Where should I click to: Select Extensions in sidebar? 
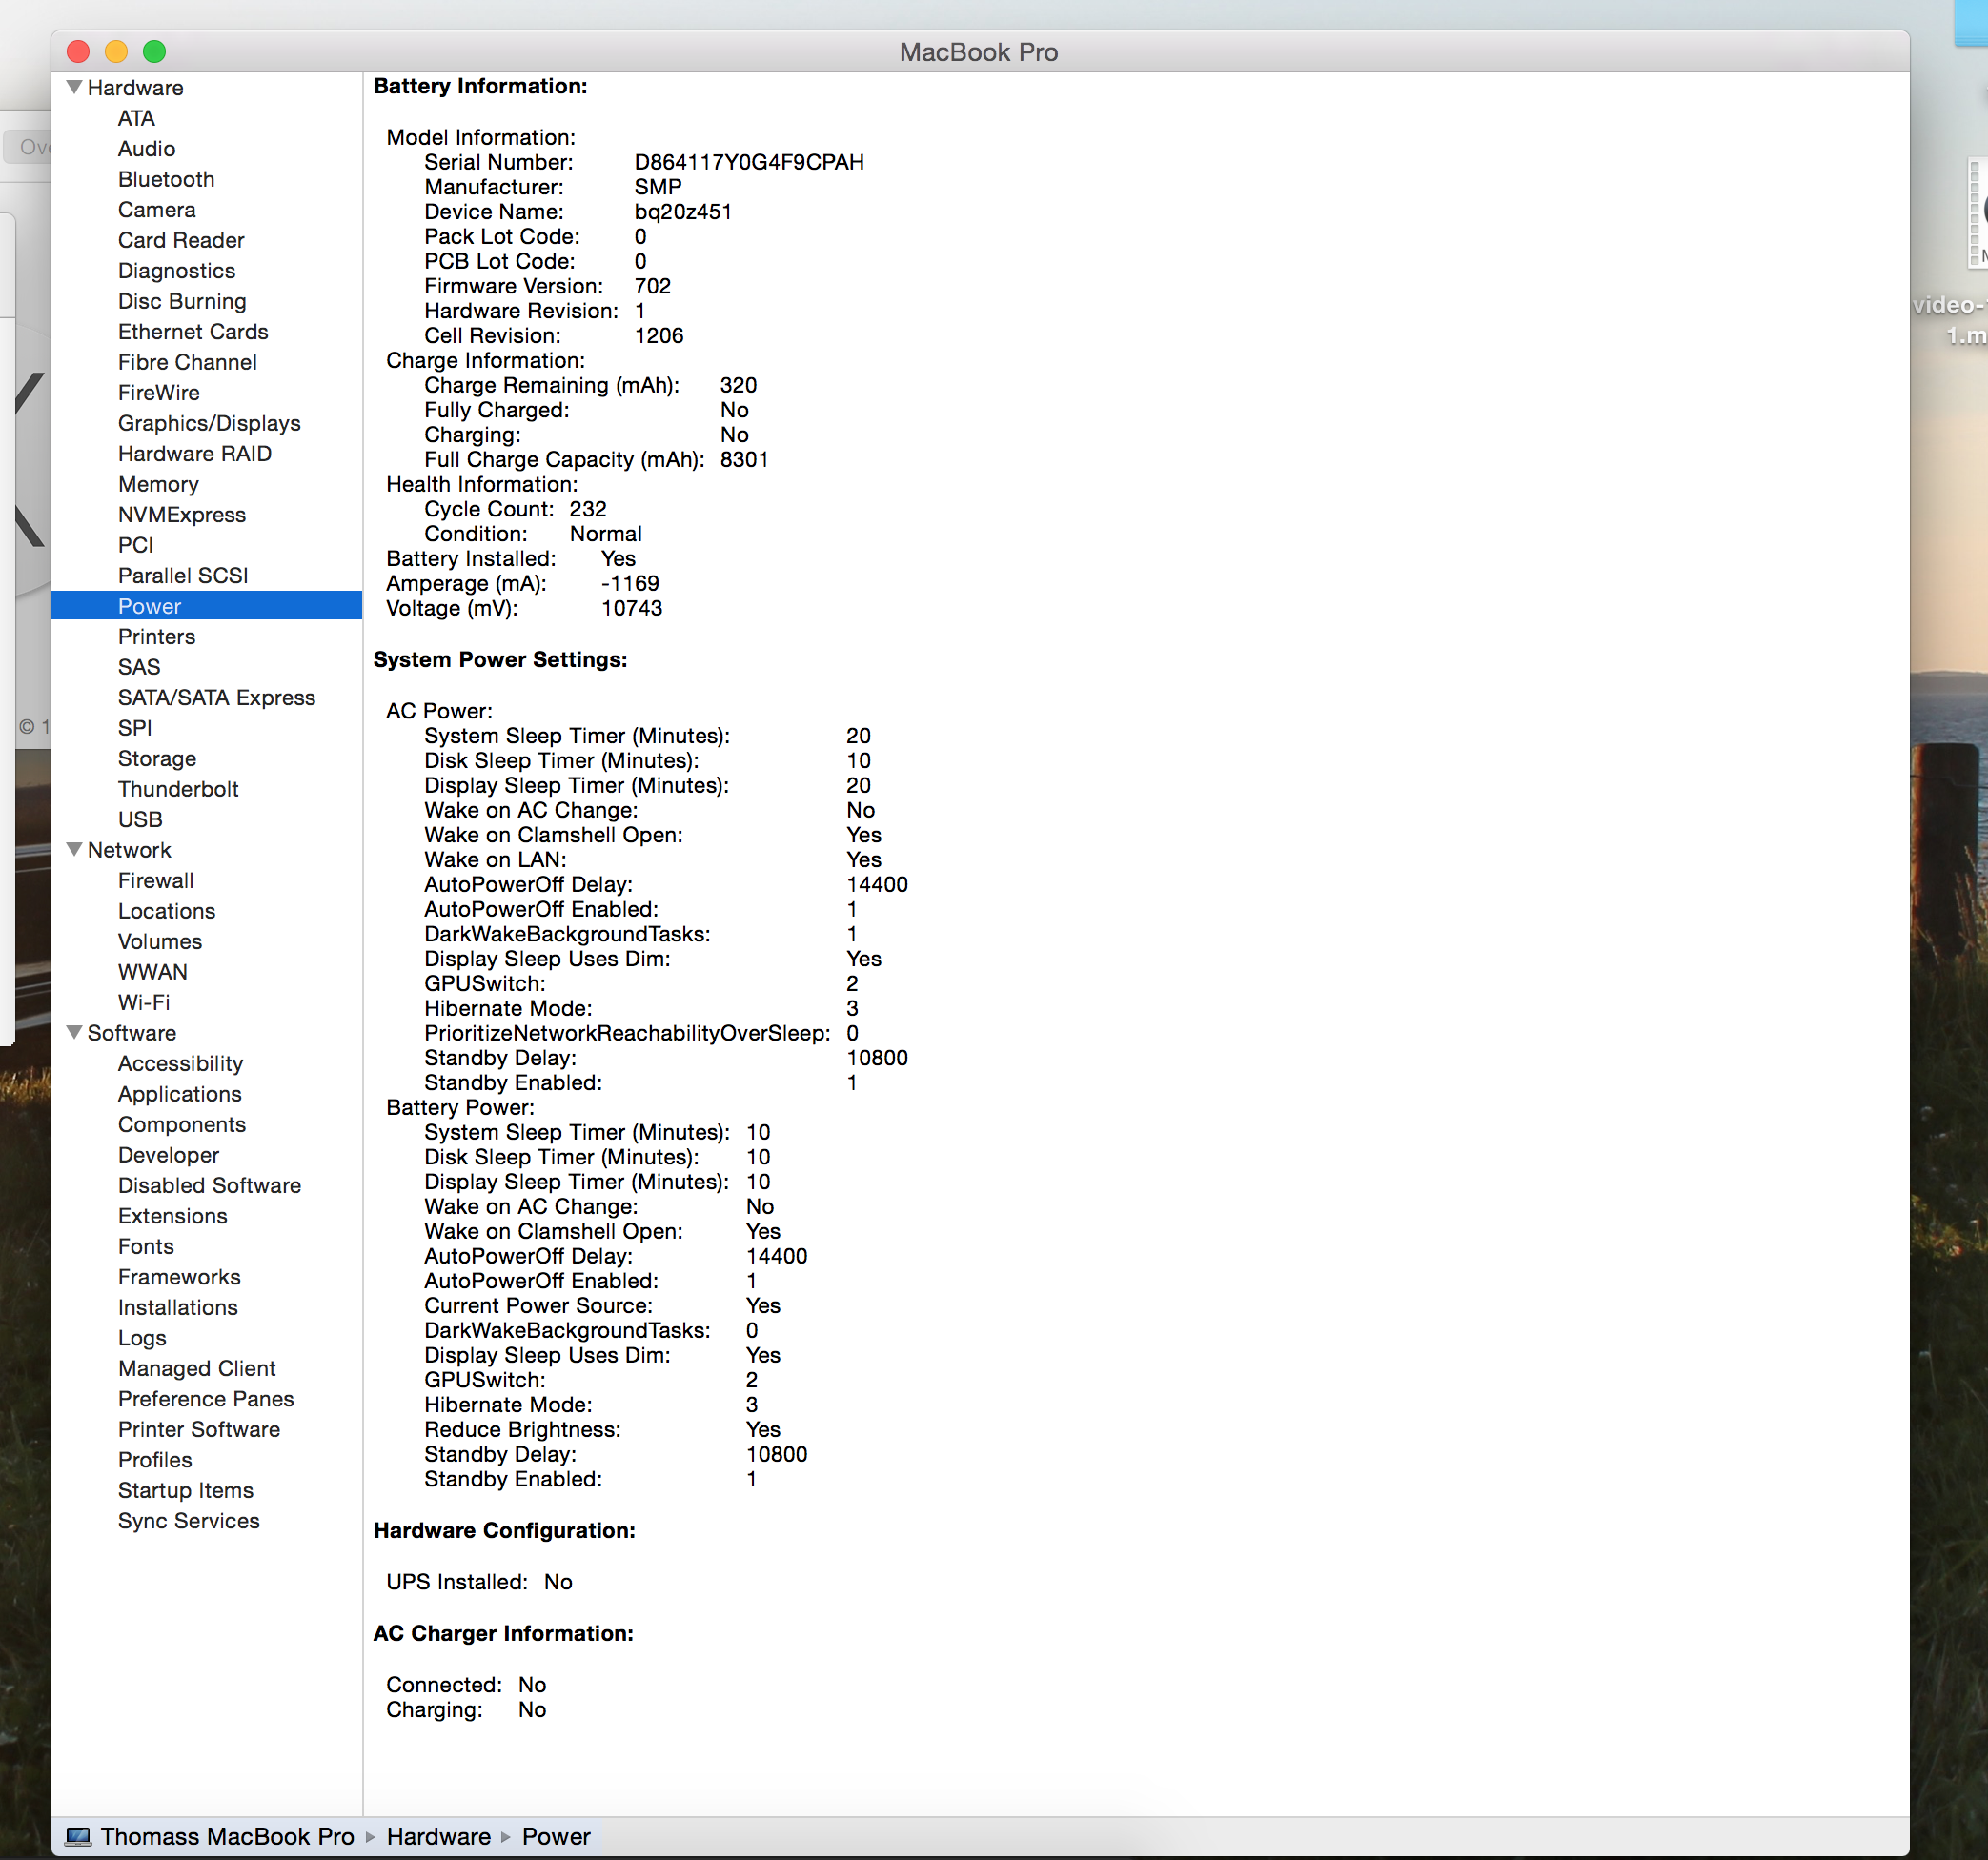pyautogui.click(x=172, y=1216)
